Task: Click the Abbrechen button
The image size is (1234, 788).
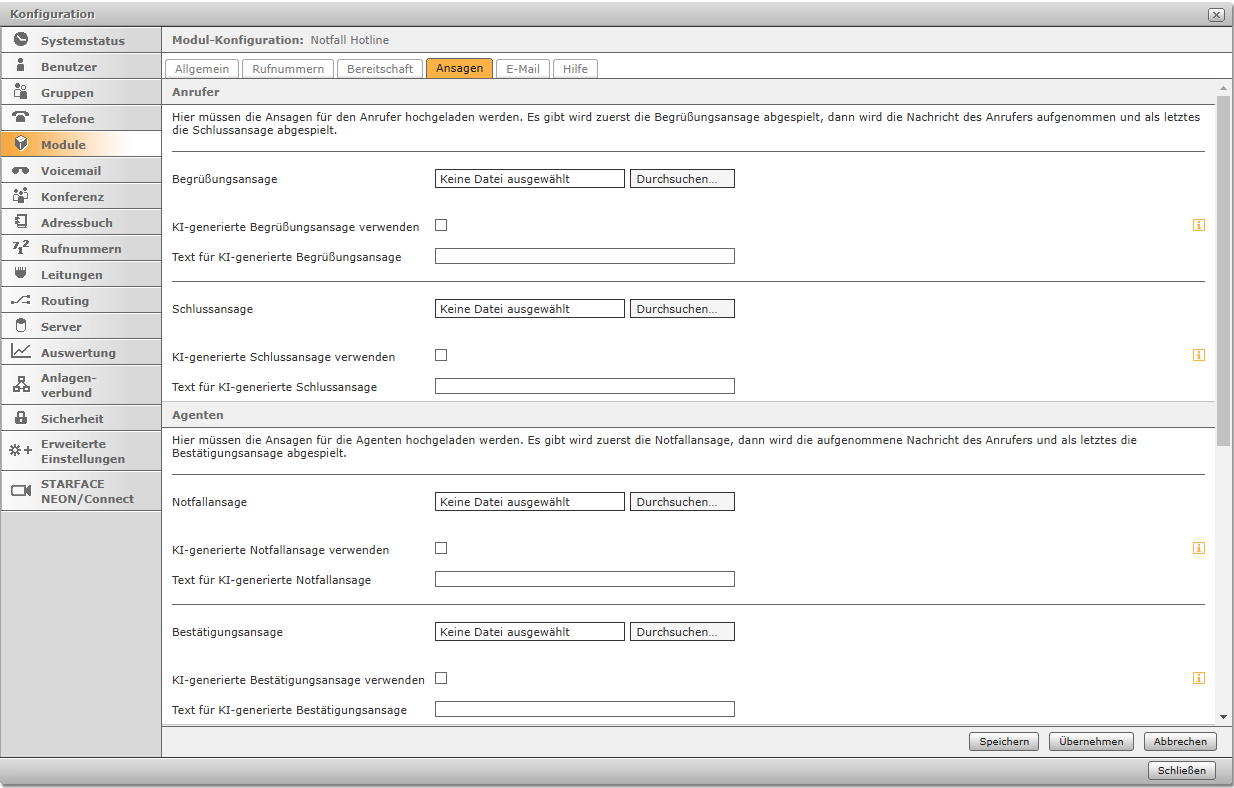Action: (1180, 742)
